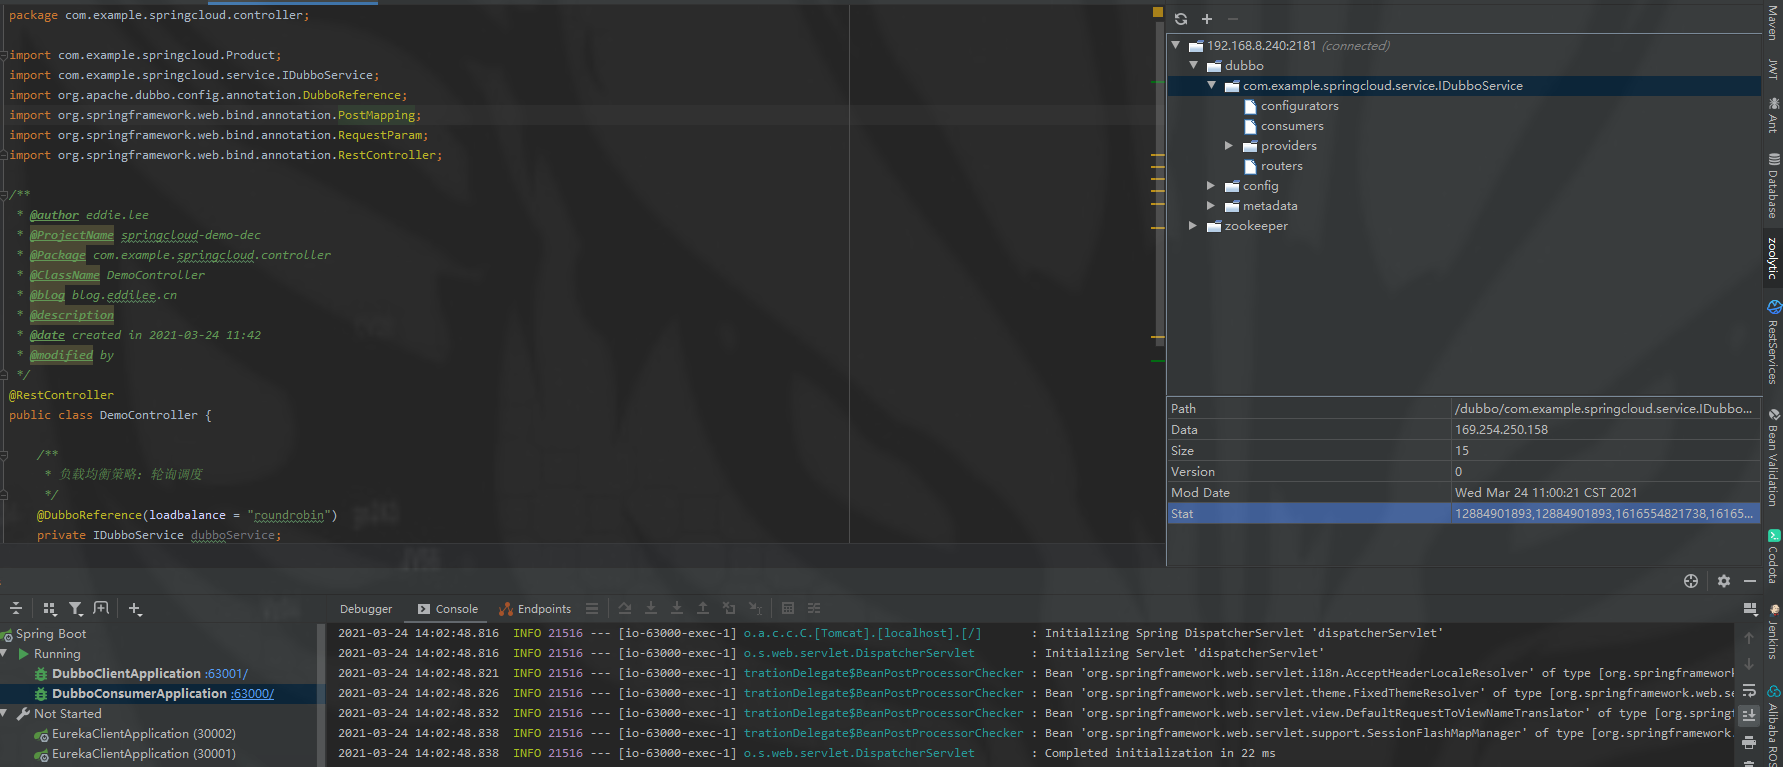Click the Path value cell

[x=1605, y=409]
